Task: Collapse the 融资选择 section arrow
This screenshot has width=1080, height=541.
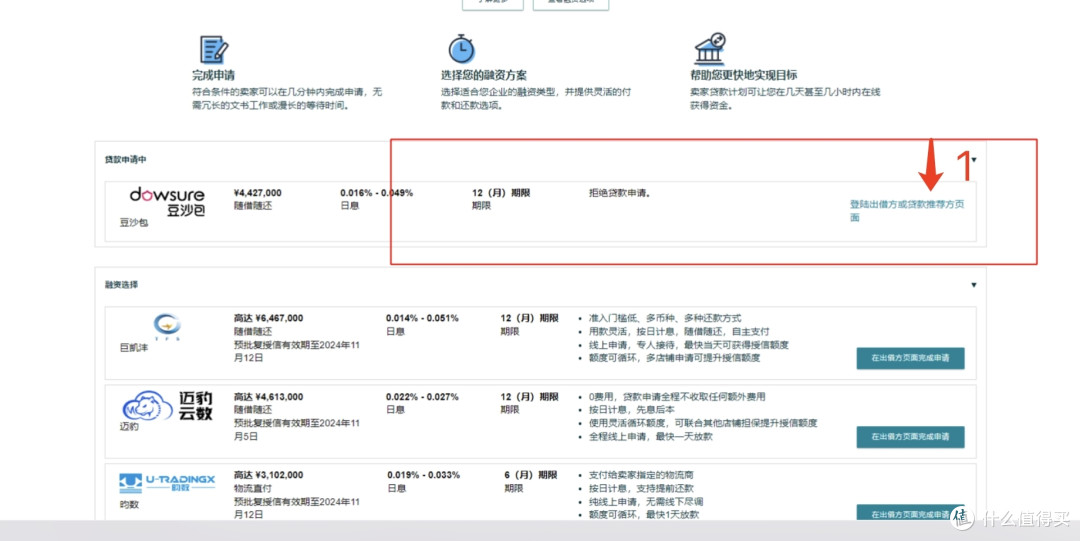Action: [x=973, y=285]
